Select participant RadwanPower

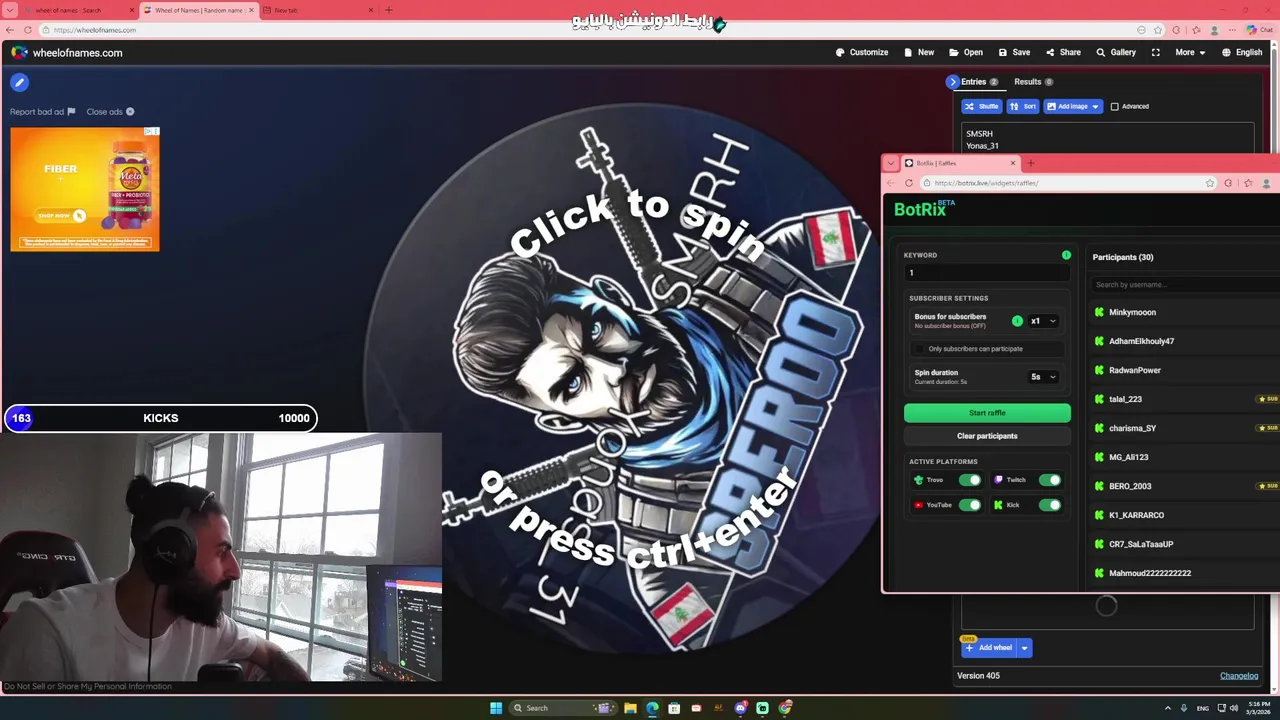[1134, 370]
